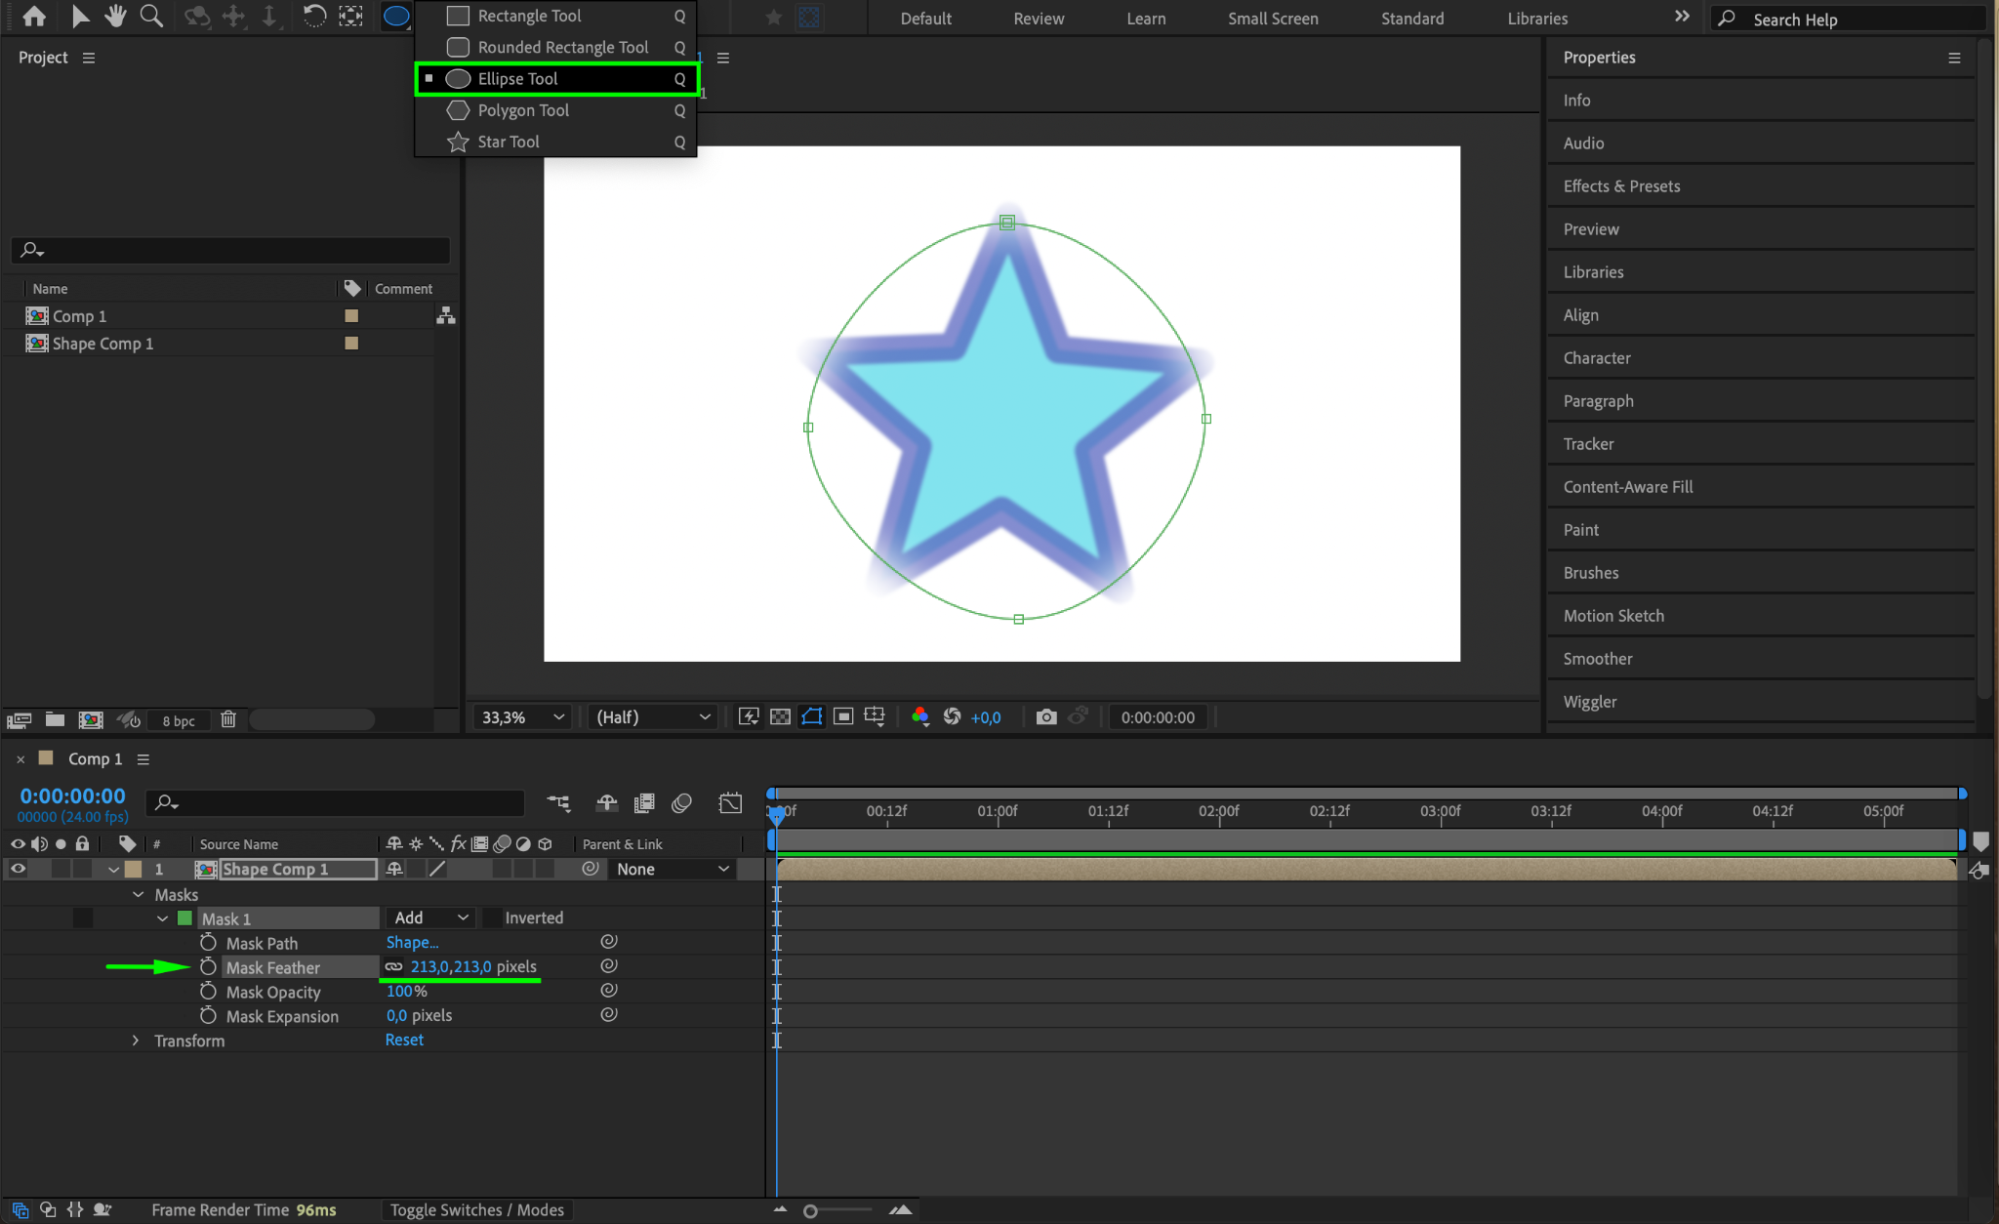The height and width of the screenshot is (1224, 1999).
Task: Toggle the Mask Feather constrain link
Action: (x=394, y=967)
